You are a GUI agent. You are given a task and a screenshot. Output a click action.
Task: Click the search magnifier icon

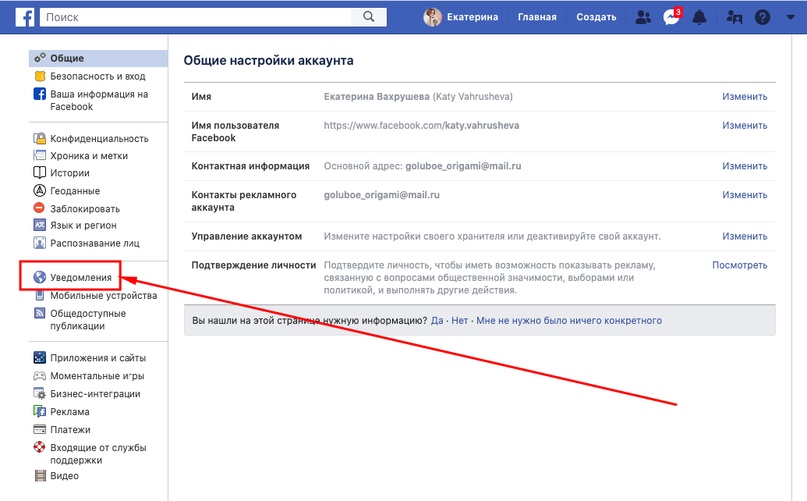(x=369, y=16)
